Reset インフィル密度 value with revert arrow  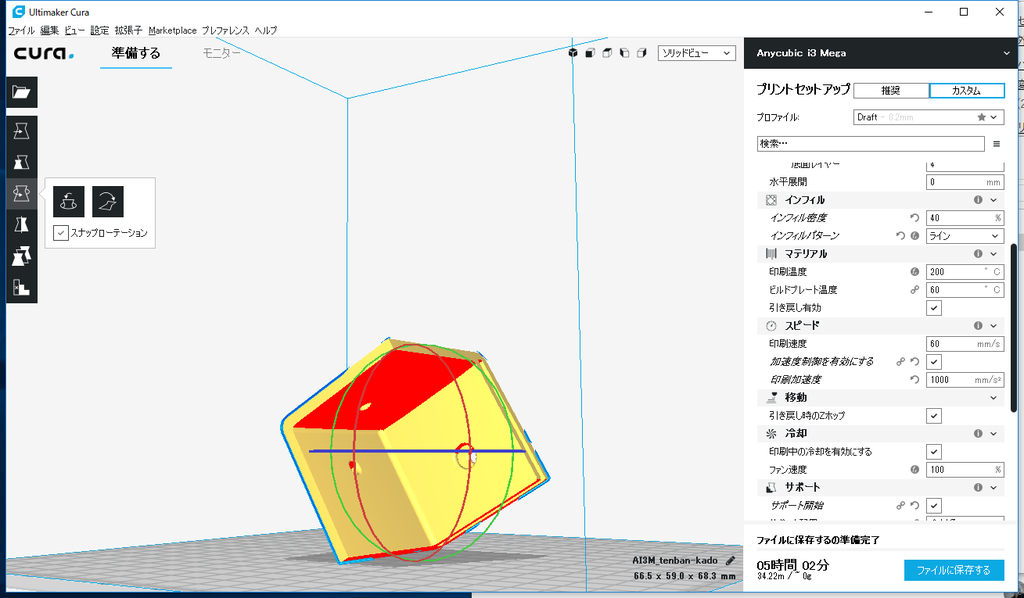(x=914, y=217)
